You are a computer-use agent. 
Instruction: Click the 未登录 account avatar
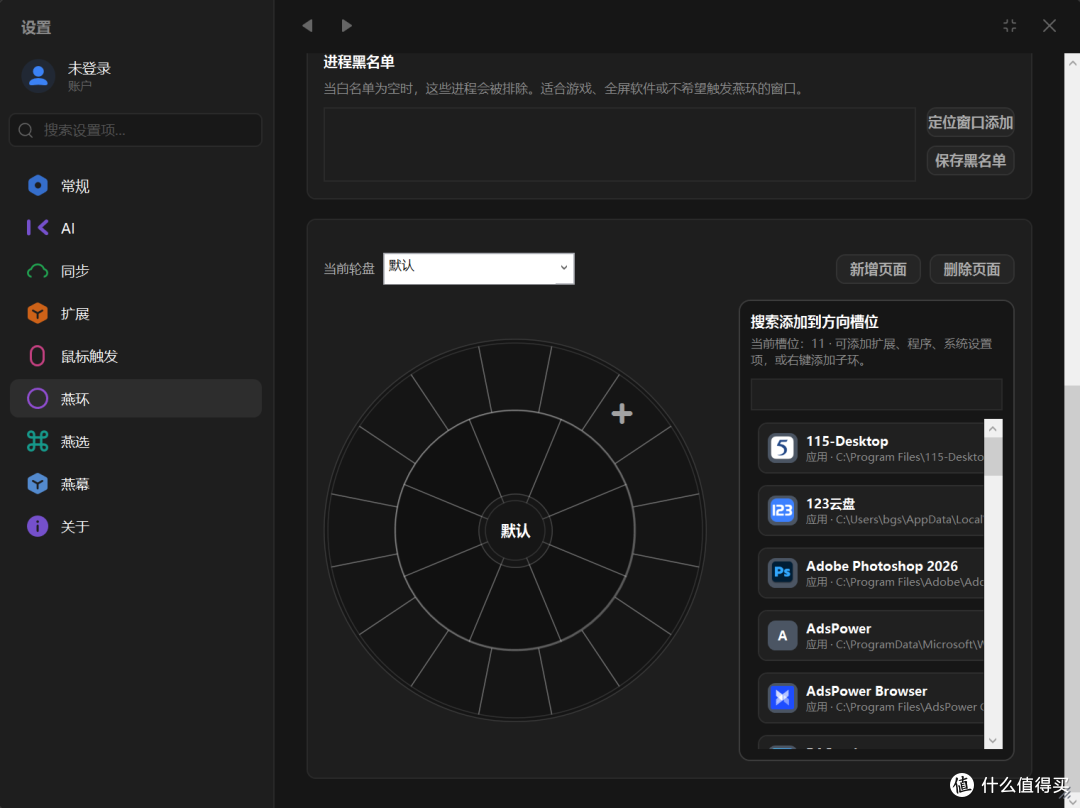click(39, 76)
